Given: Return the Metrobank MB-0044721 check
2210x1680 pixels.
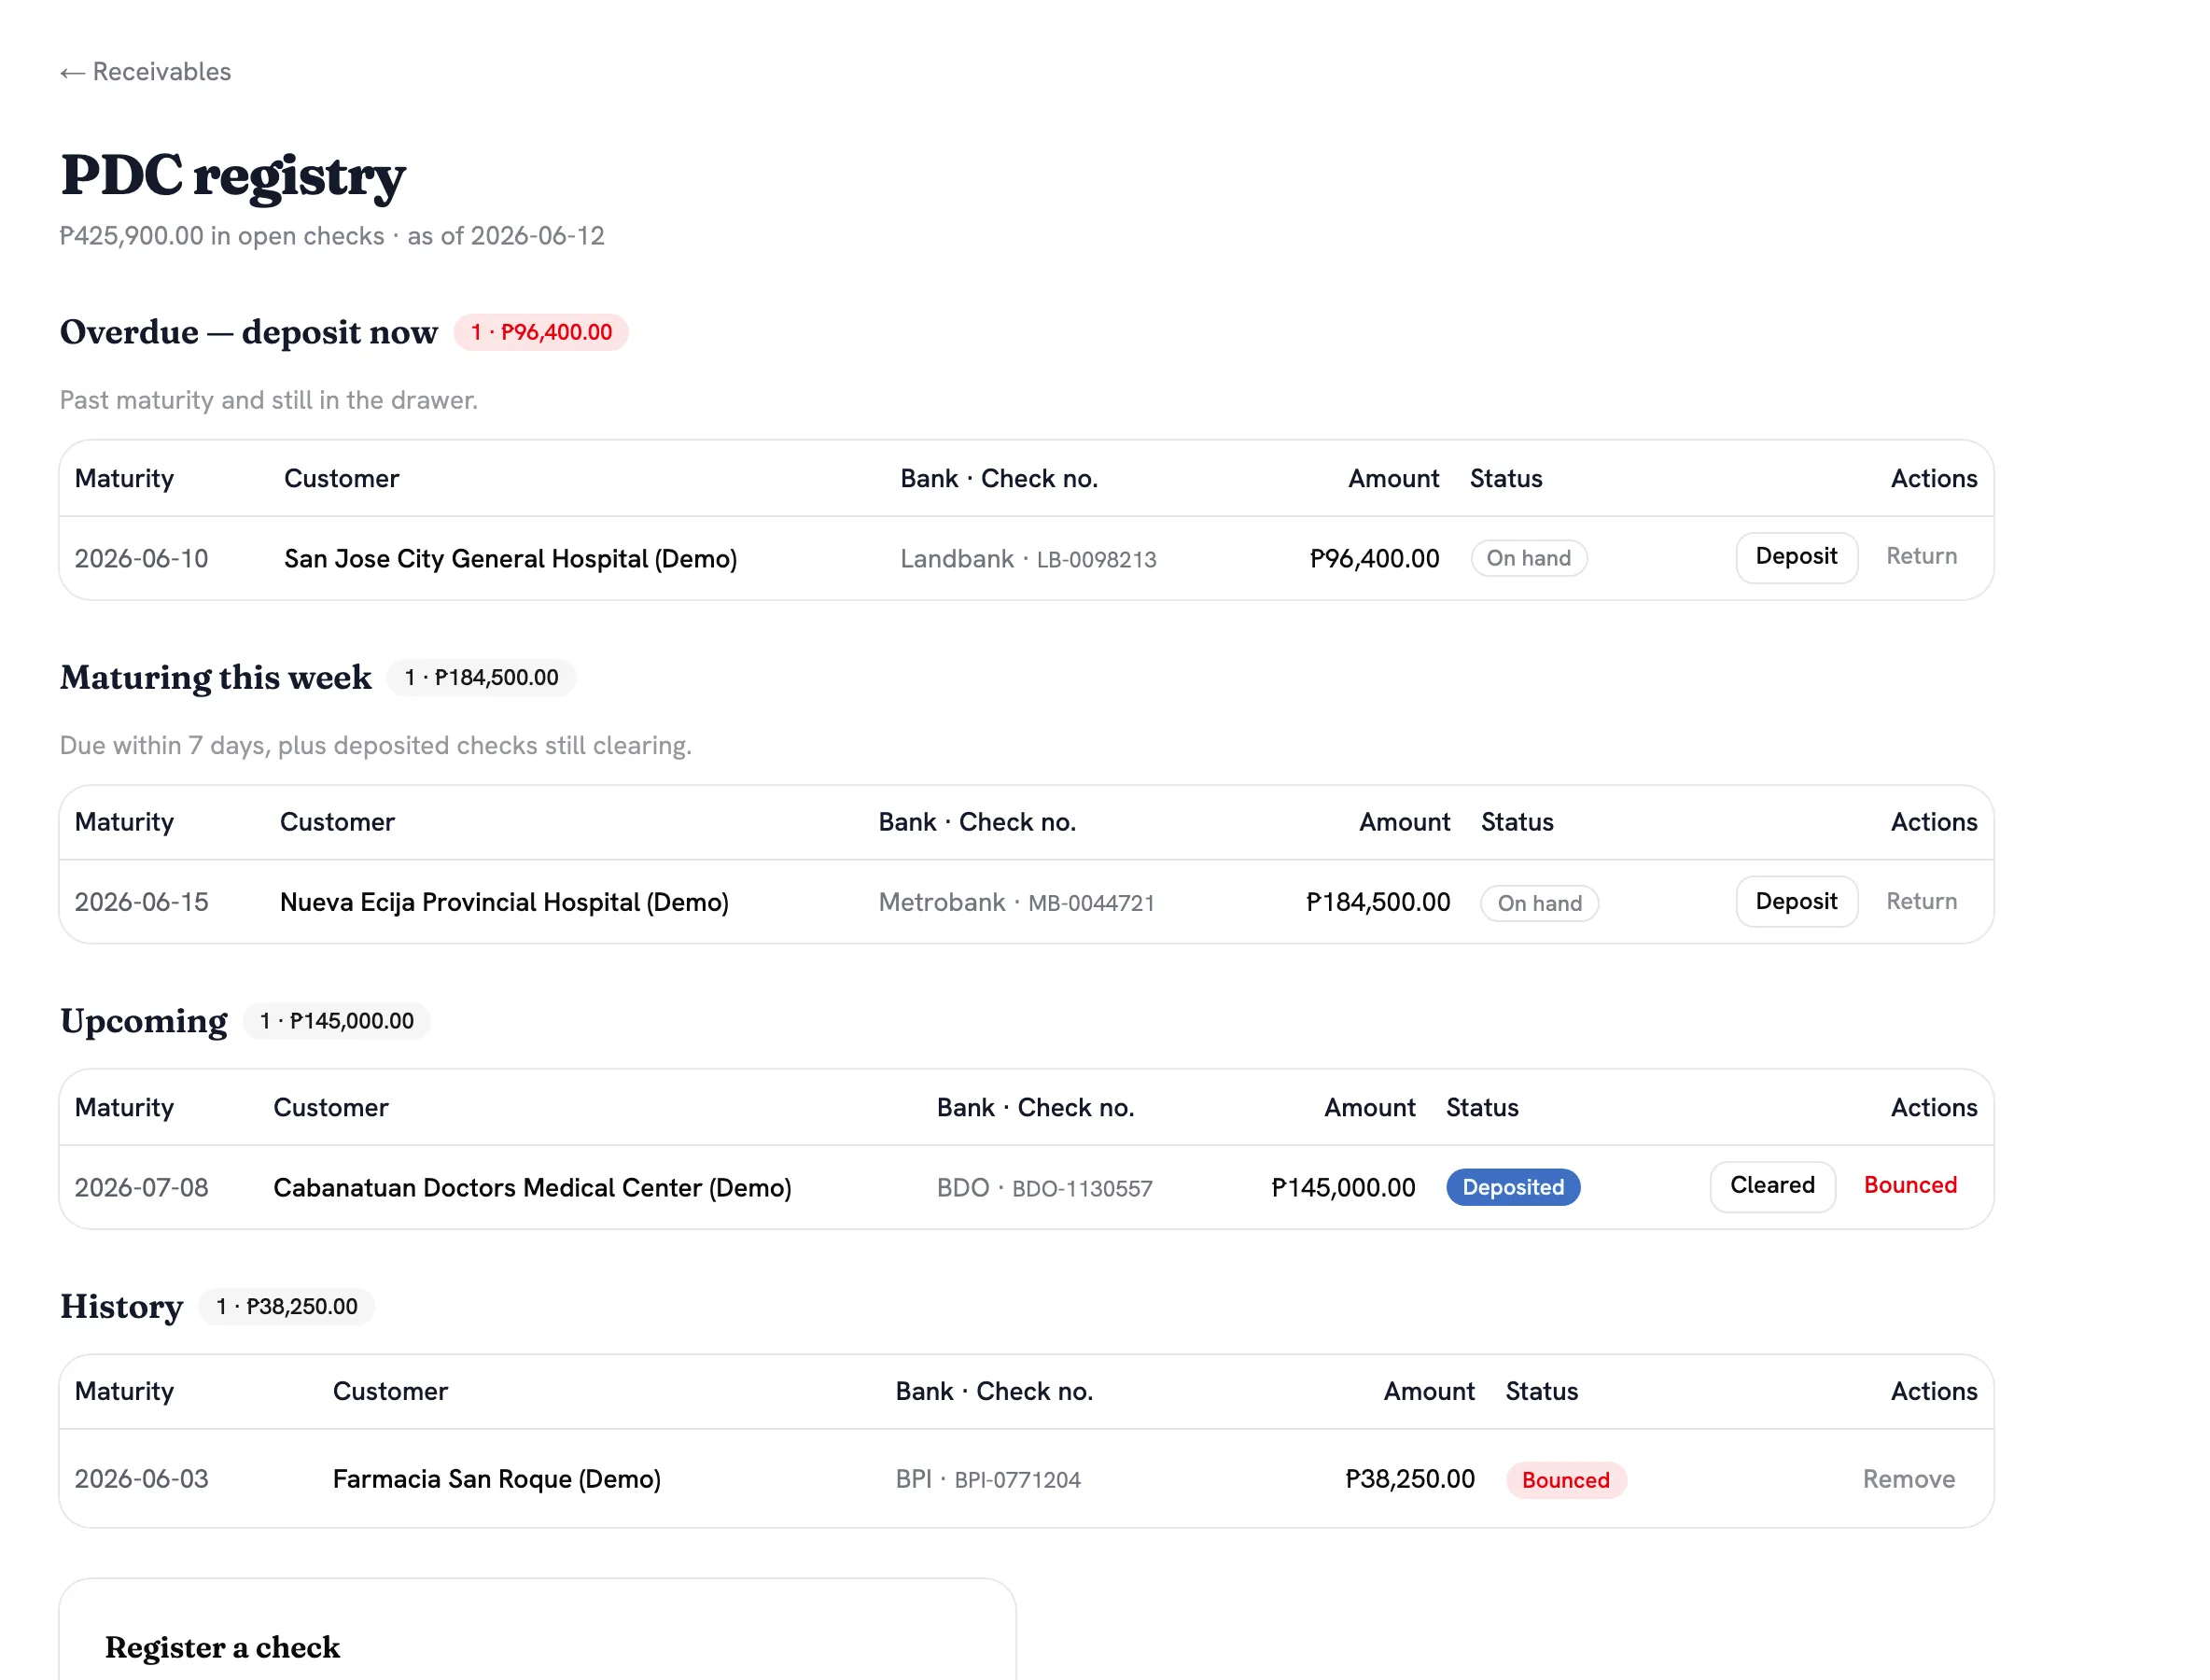Looking at the screenshot, I should (x=1921, y=901).
